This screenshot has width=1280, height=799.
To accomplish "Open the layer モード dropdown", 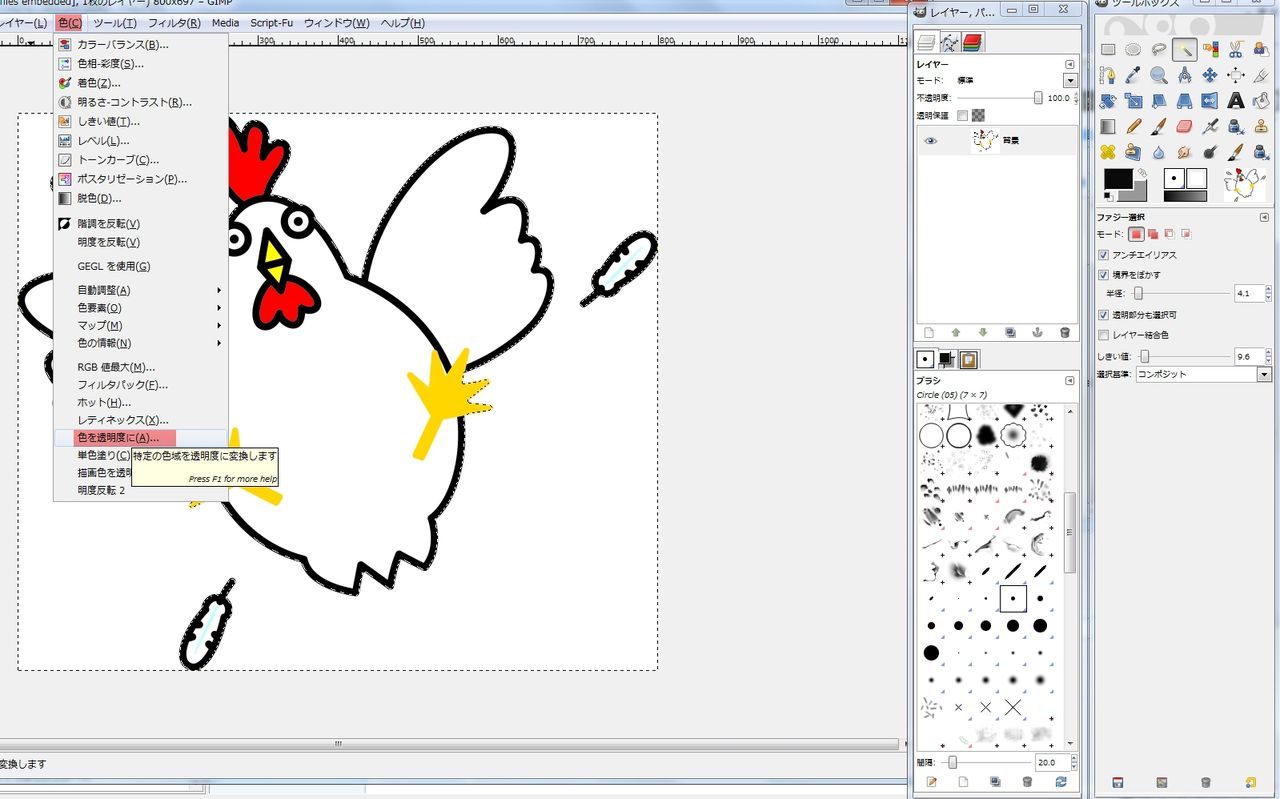I will coord(1070,81).
